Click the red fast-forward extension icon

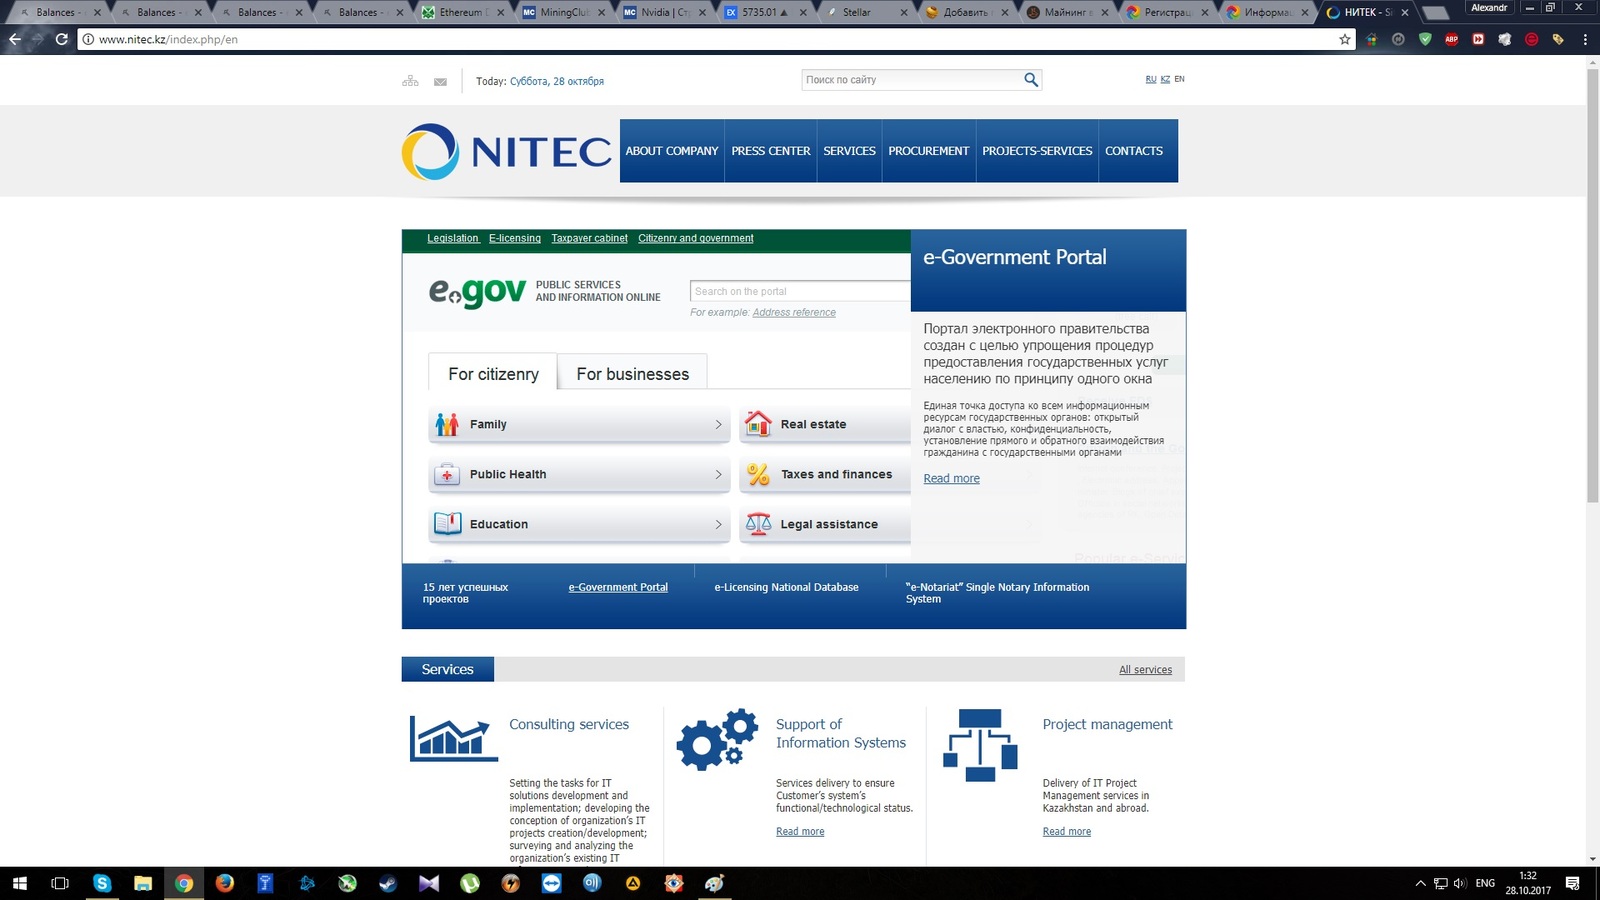pyautogui.click(x=1478, y=40)
